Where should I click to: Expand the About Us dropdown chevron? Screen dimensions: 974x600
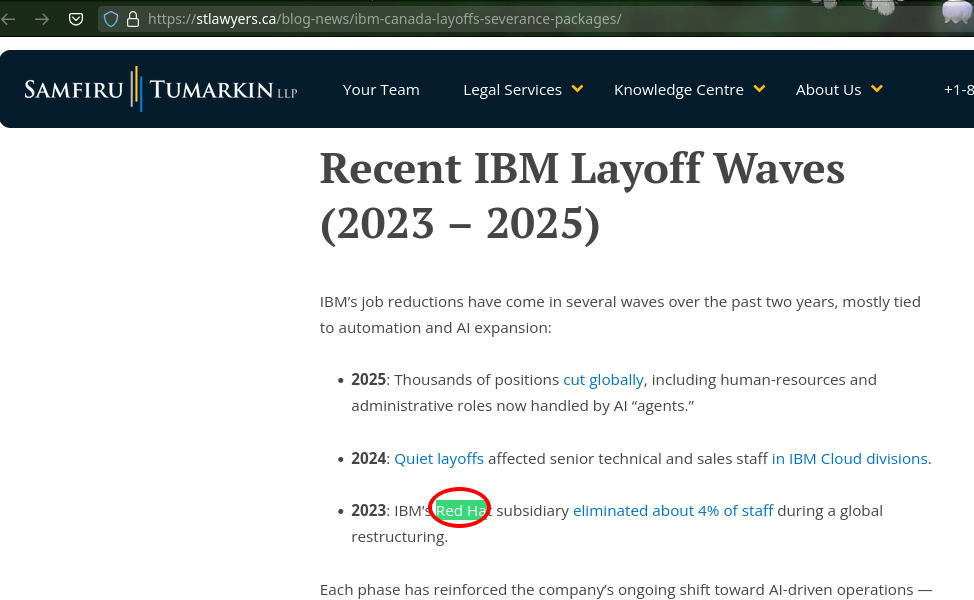(x=877, y=89)
